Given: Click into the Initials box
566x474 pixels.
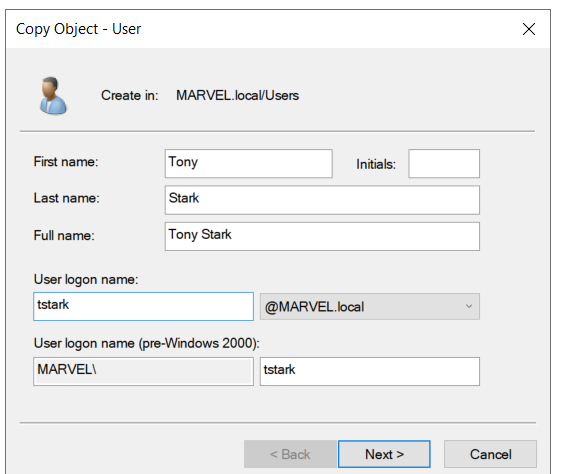Looking at the screenshot, I should click(x=444, y=164).
